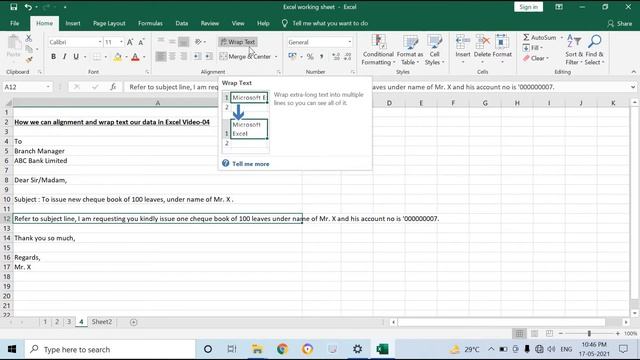The width and height of the screenshot is (640, 360).
Task: Click the Accounting Number Format icon
Action: point(292,56)
